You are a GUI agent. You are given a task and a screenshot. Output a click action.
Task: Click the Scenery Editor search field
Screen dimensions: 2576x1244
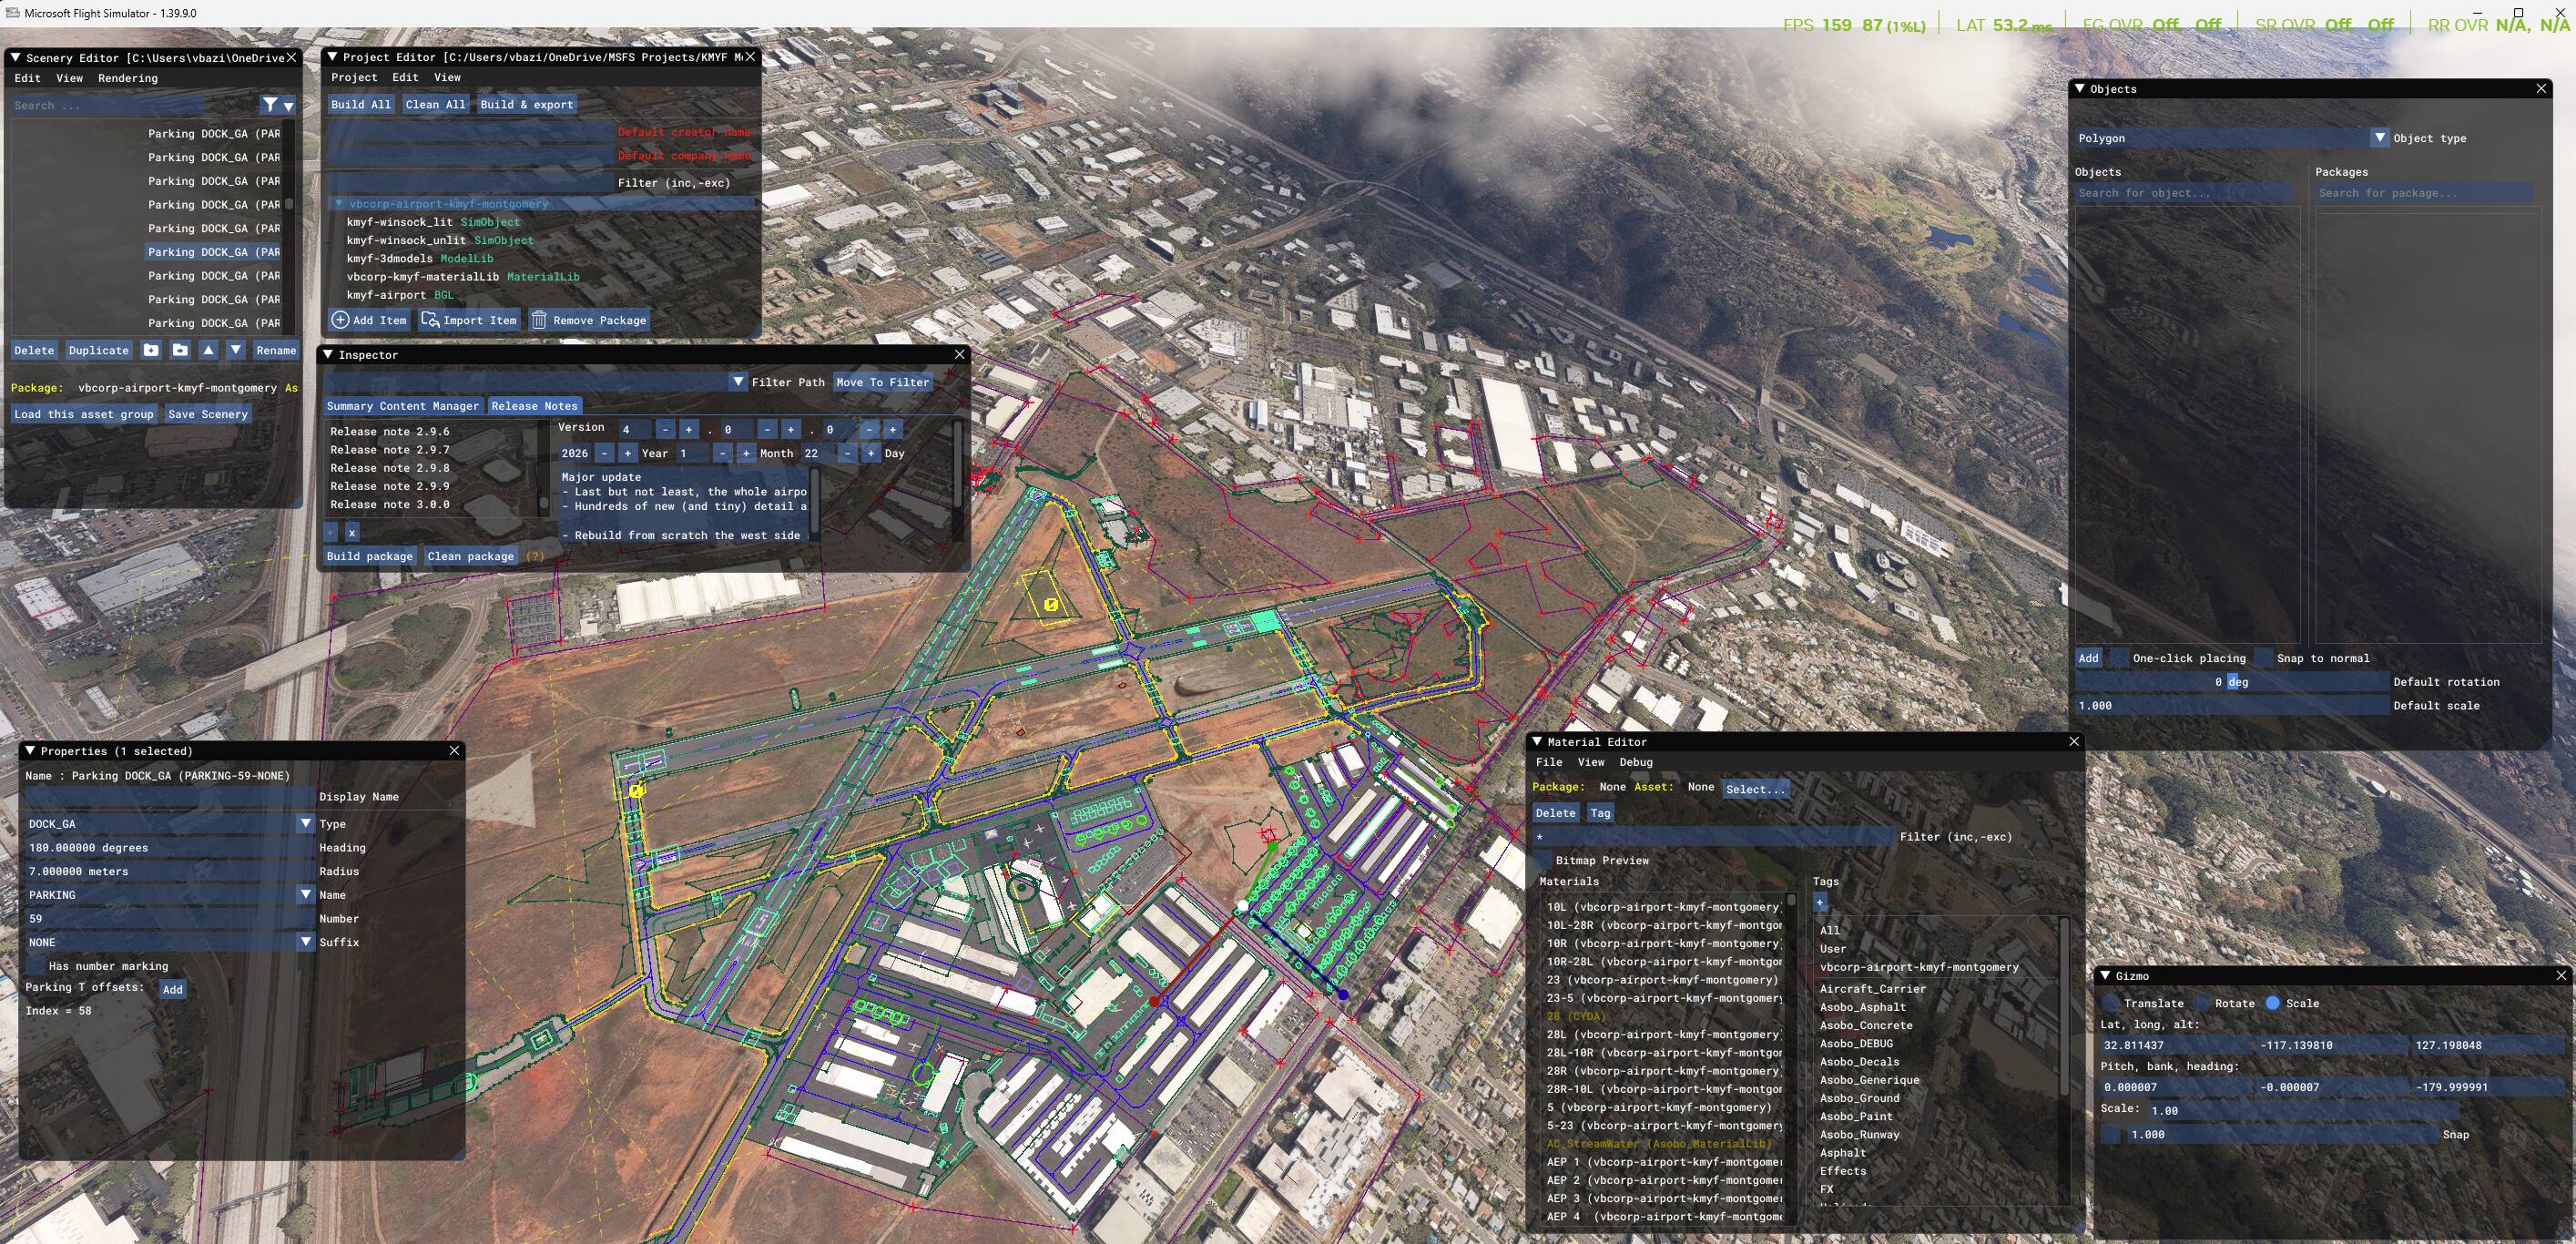point(108,105)
